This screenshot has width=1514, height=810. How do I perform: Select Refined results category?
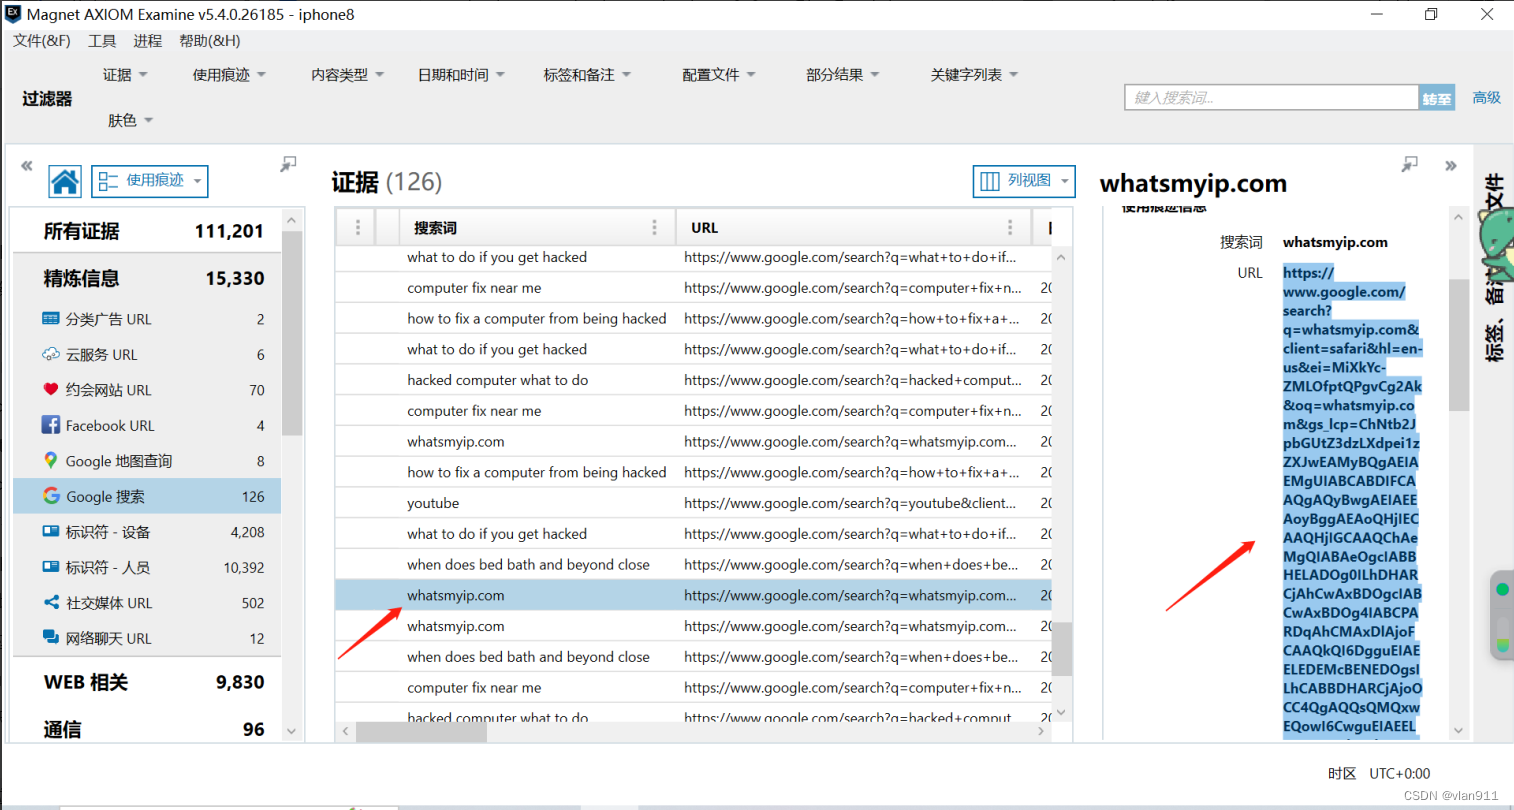click(147, 278)
